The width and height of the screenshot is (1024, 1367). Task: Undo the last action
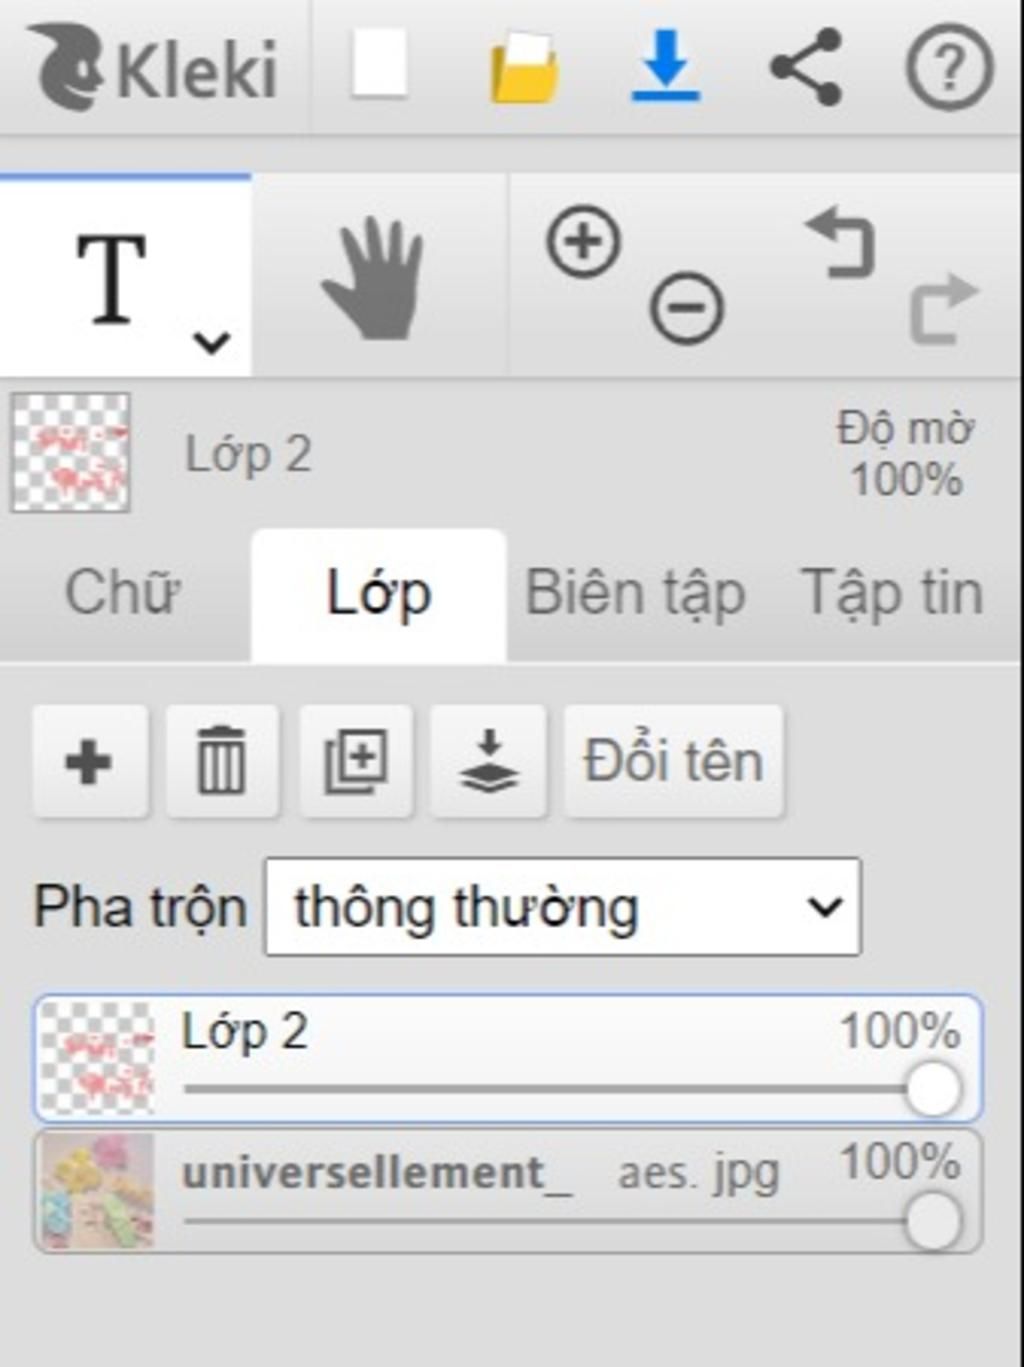click(841, 242)
